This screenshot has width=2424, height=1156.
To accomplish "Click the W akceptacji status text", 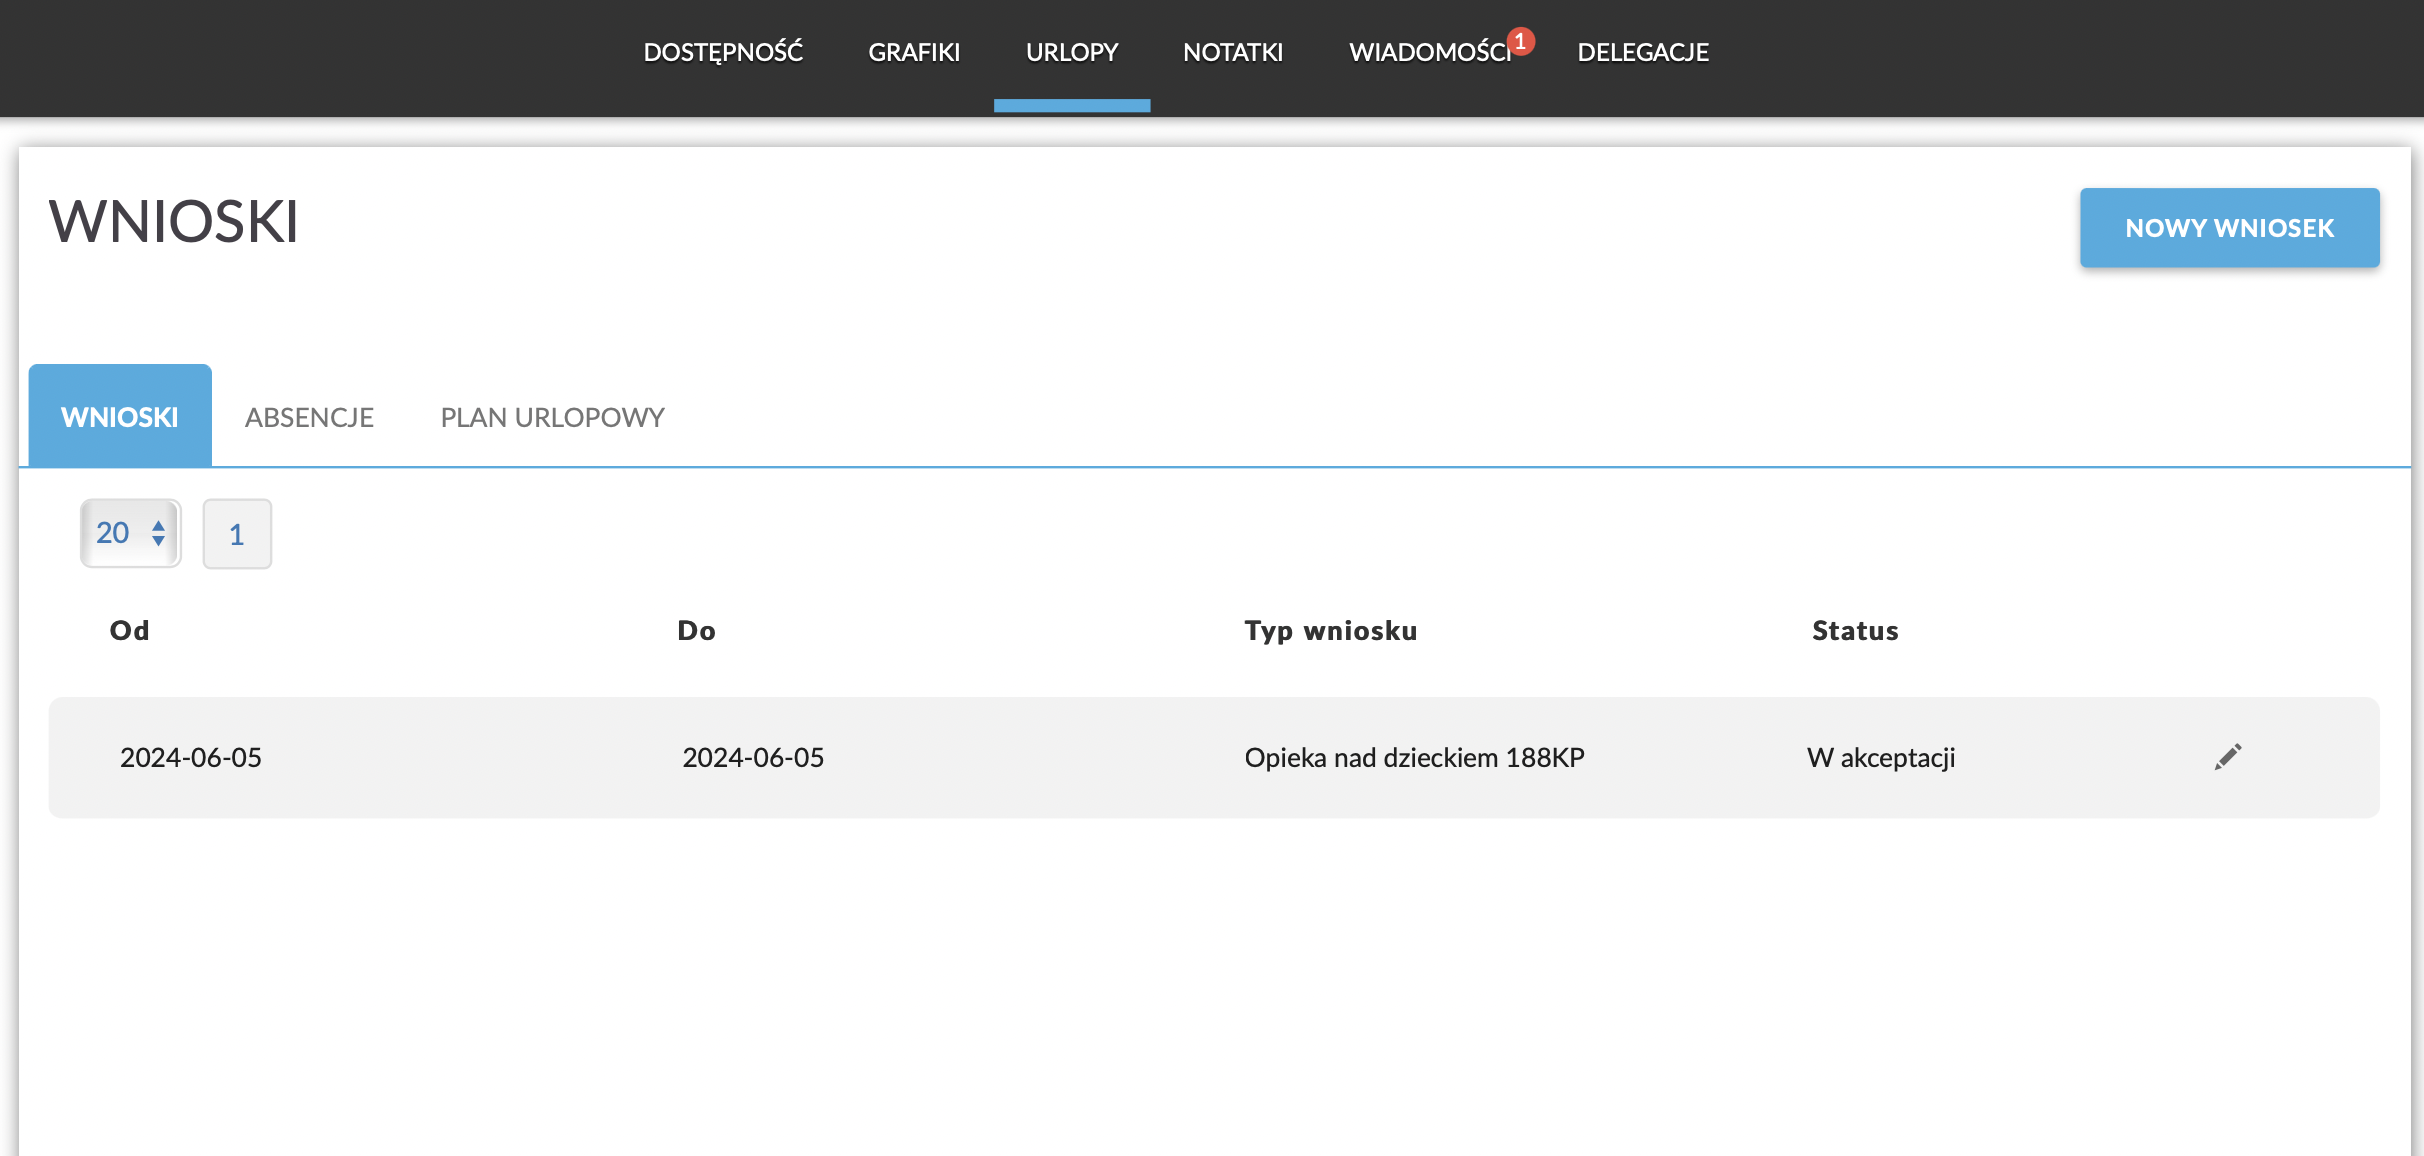I will click(x=1880, y=757).
